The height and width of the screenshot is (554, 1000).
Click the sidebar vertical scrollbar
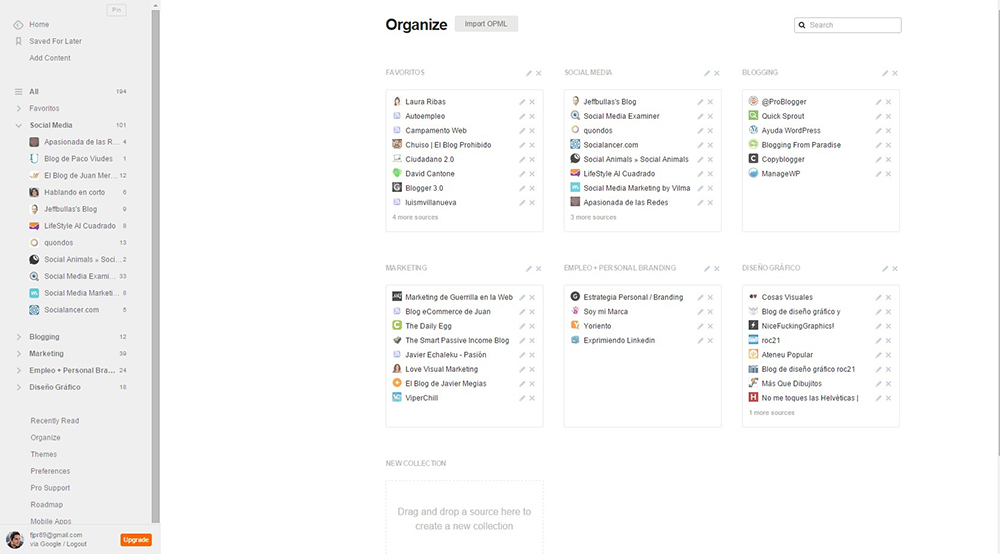pos(155,260)
